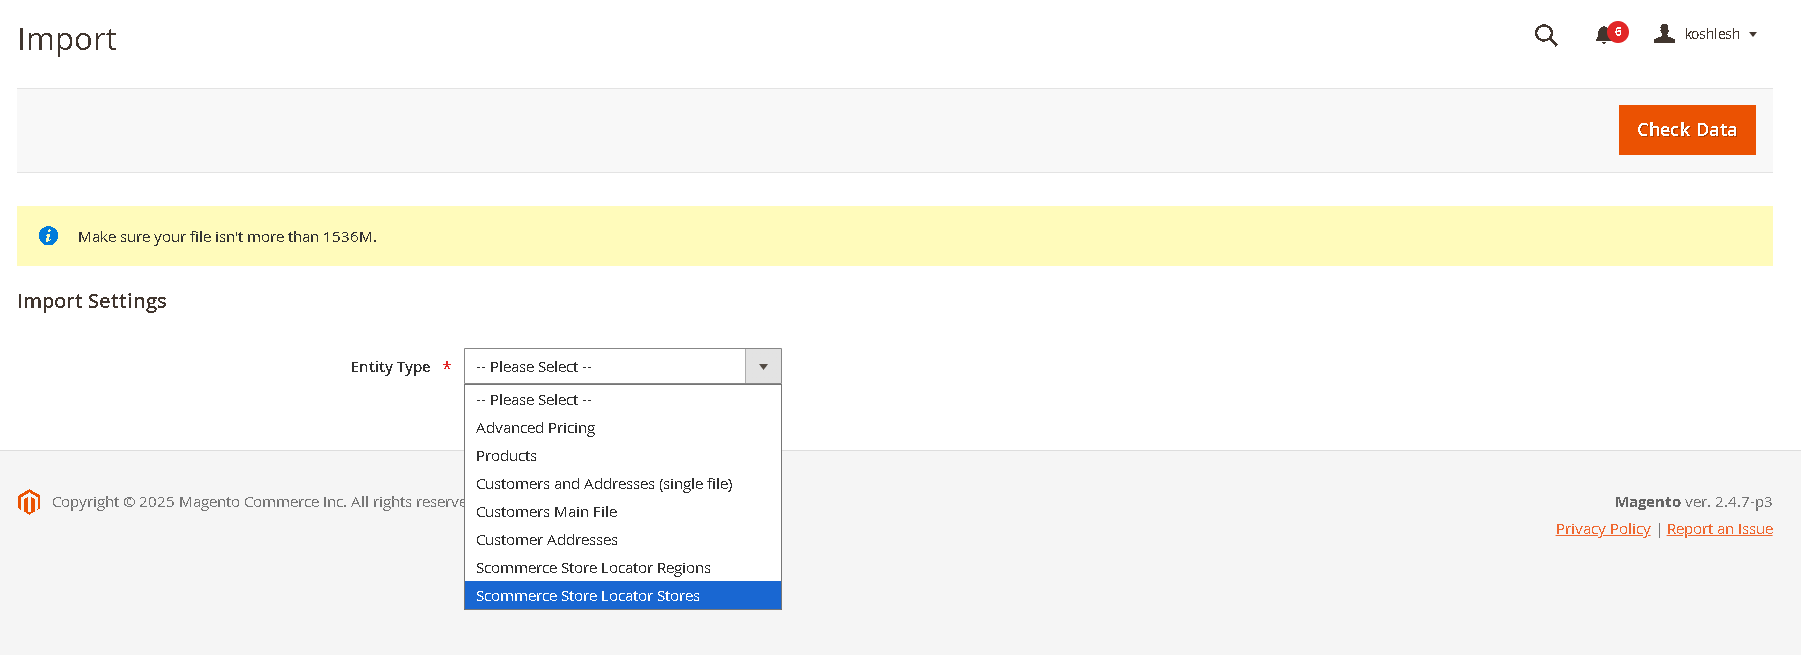The height and width of the screenshot is (655, 1801).
Task: Select Customer Addresses option
Action: [547, 540]
